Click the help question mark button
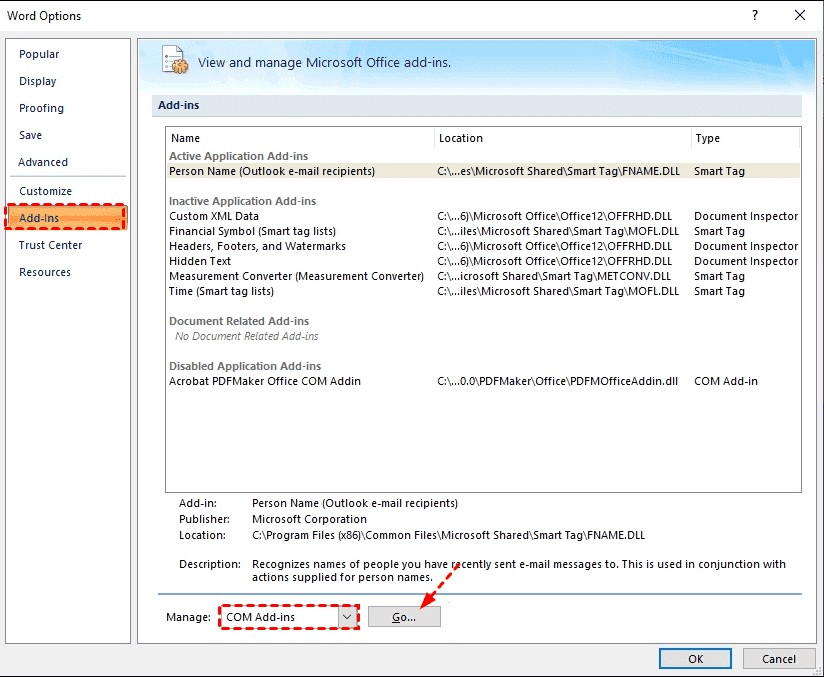The width and height of the screenshot is (824, 677). point(755,15)
